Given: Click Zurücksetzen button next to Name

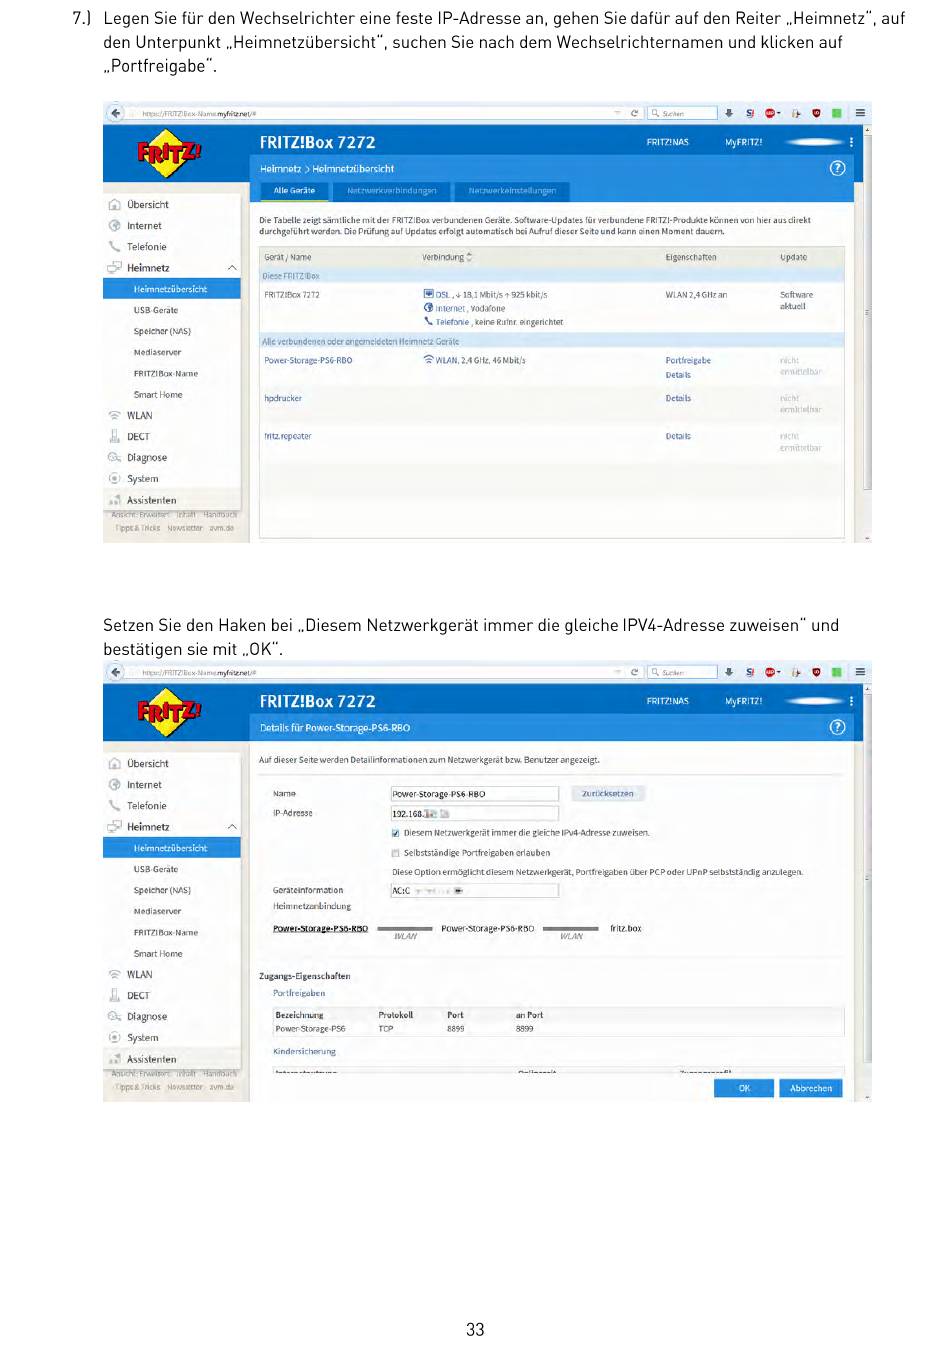Looking at the screenshot, I should [x=608, y=793].
